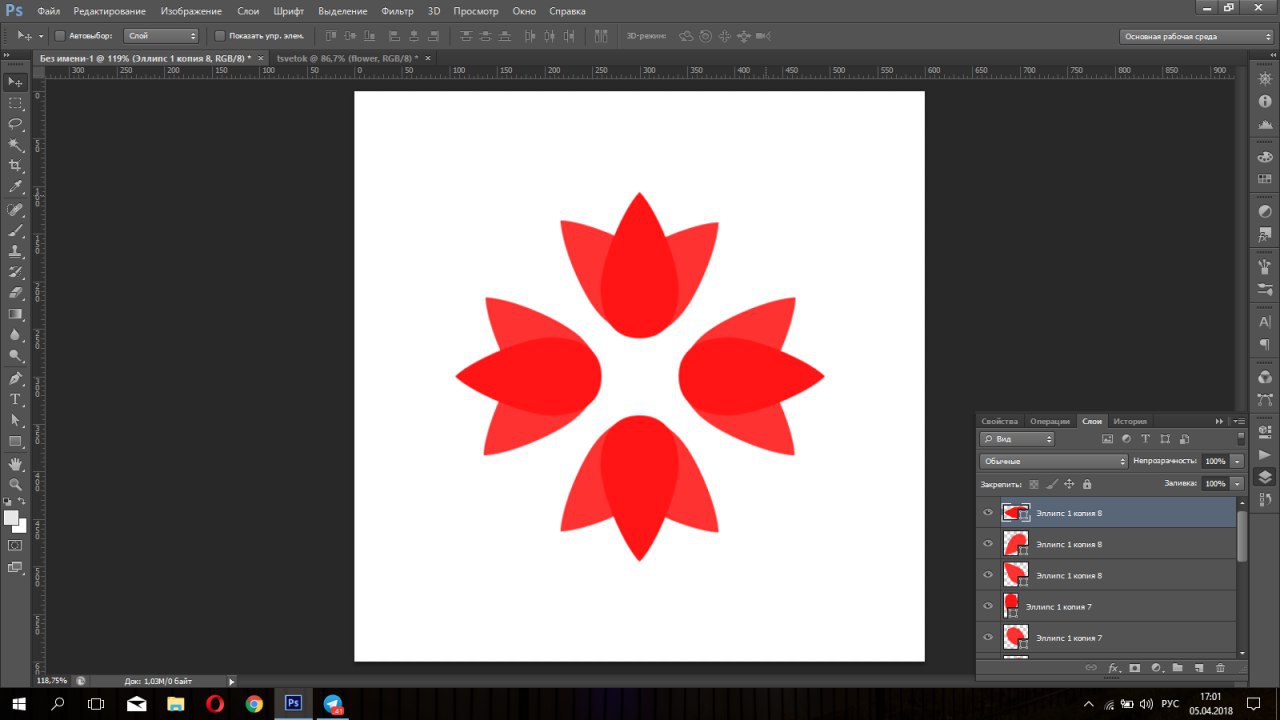Hide the highlighted Эллипс 1 копия 8 layer
Viewport: 1280px width, 720px height.
coord(988,513)
